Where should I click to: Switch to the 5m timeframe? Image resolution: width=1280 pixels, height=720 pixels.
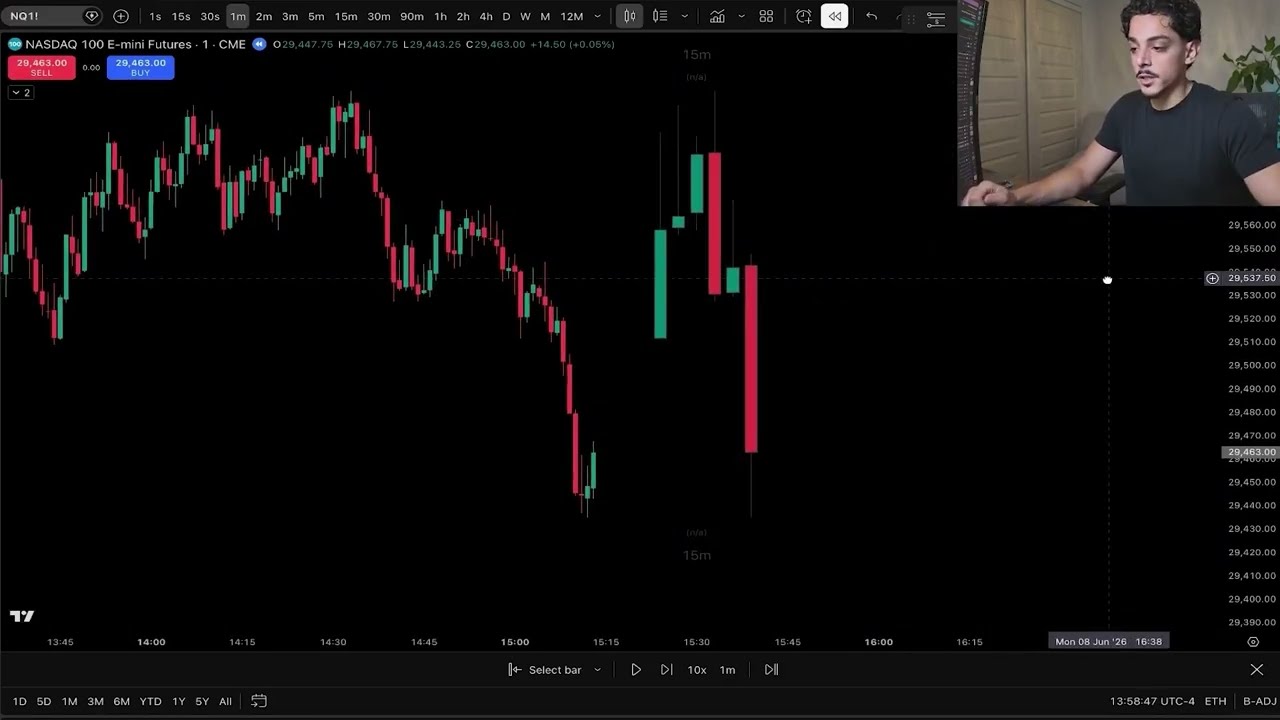316,16
